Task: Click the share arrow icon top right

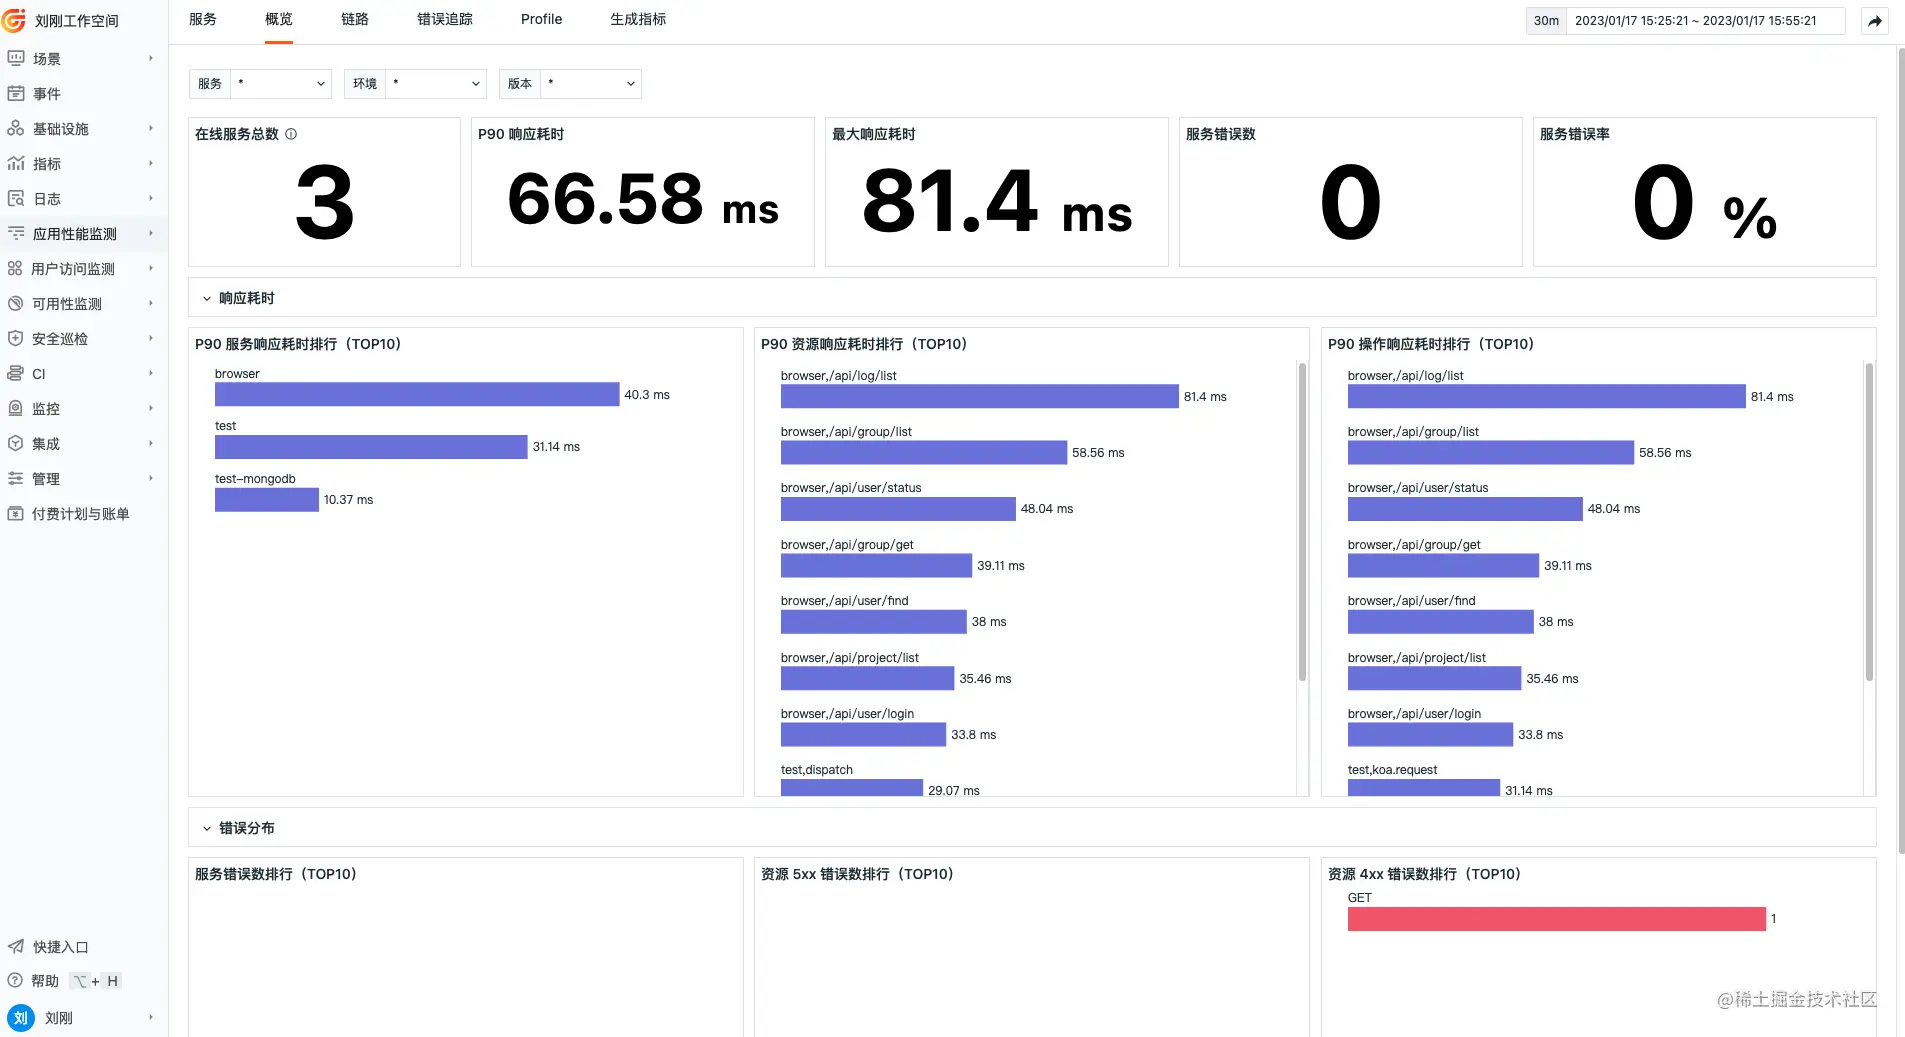Action: coord(1875,21)
